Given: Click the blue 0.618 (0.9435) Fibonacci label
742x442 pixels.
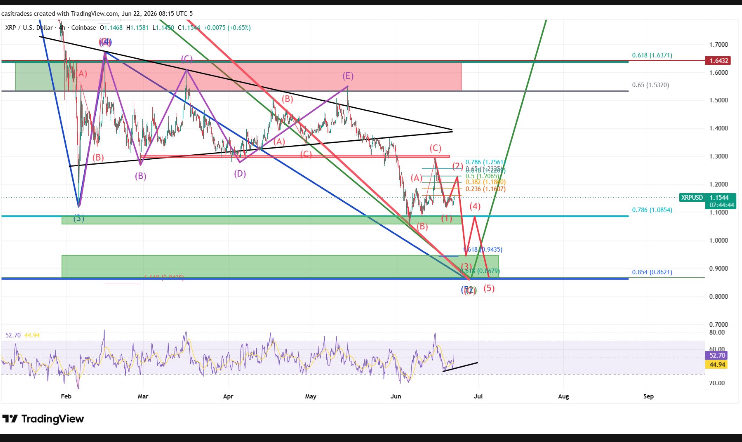Looking at the screenshot, I should tap(483, 249).
